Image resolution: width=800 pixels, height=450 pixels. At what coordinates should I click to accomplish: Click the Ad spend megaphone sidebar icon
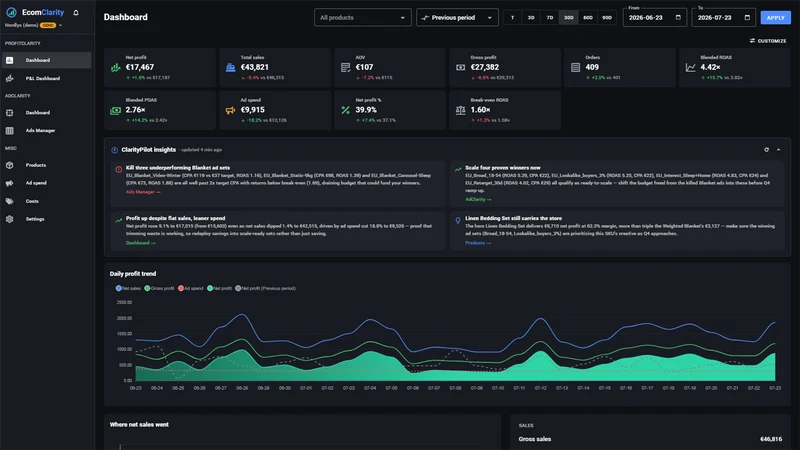click(10, 183)
